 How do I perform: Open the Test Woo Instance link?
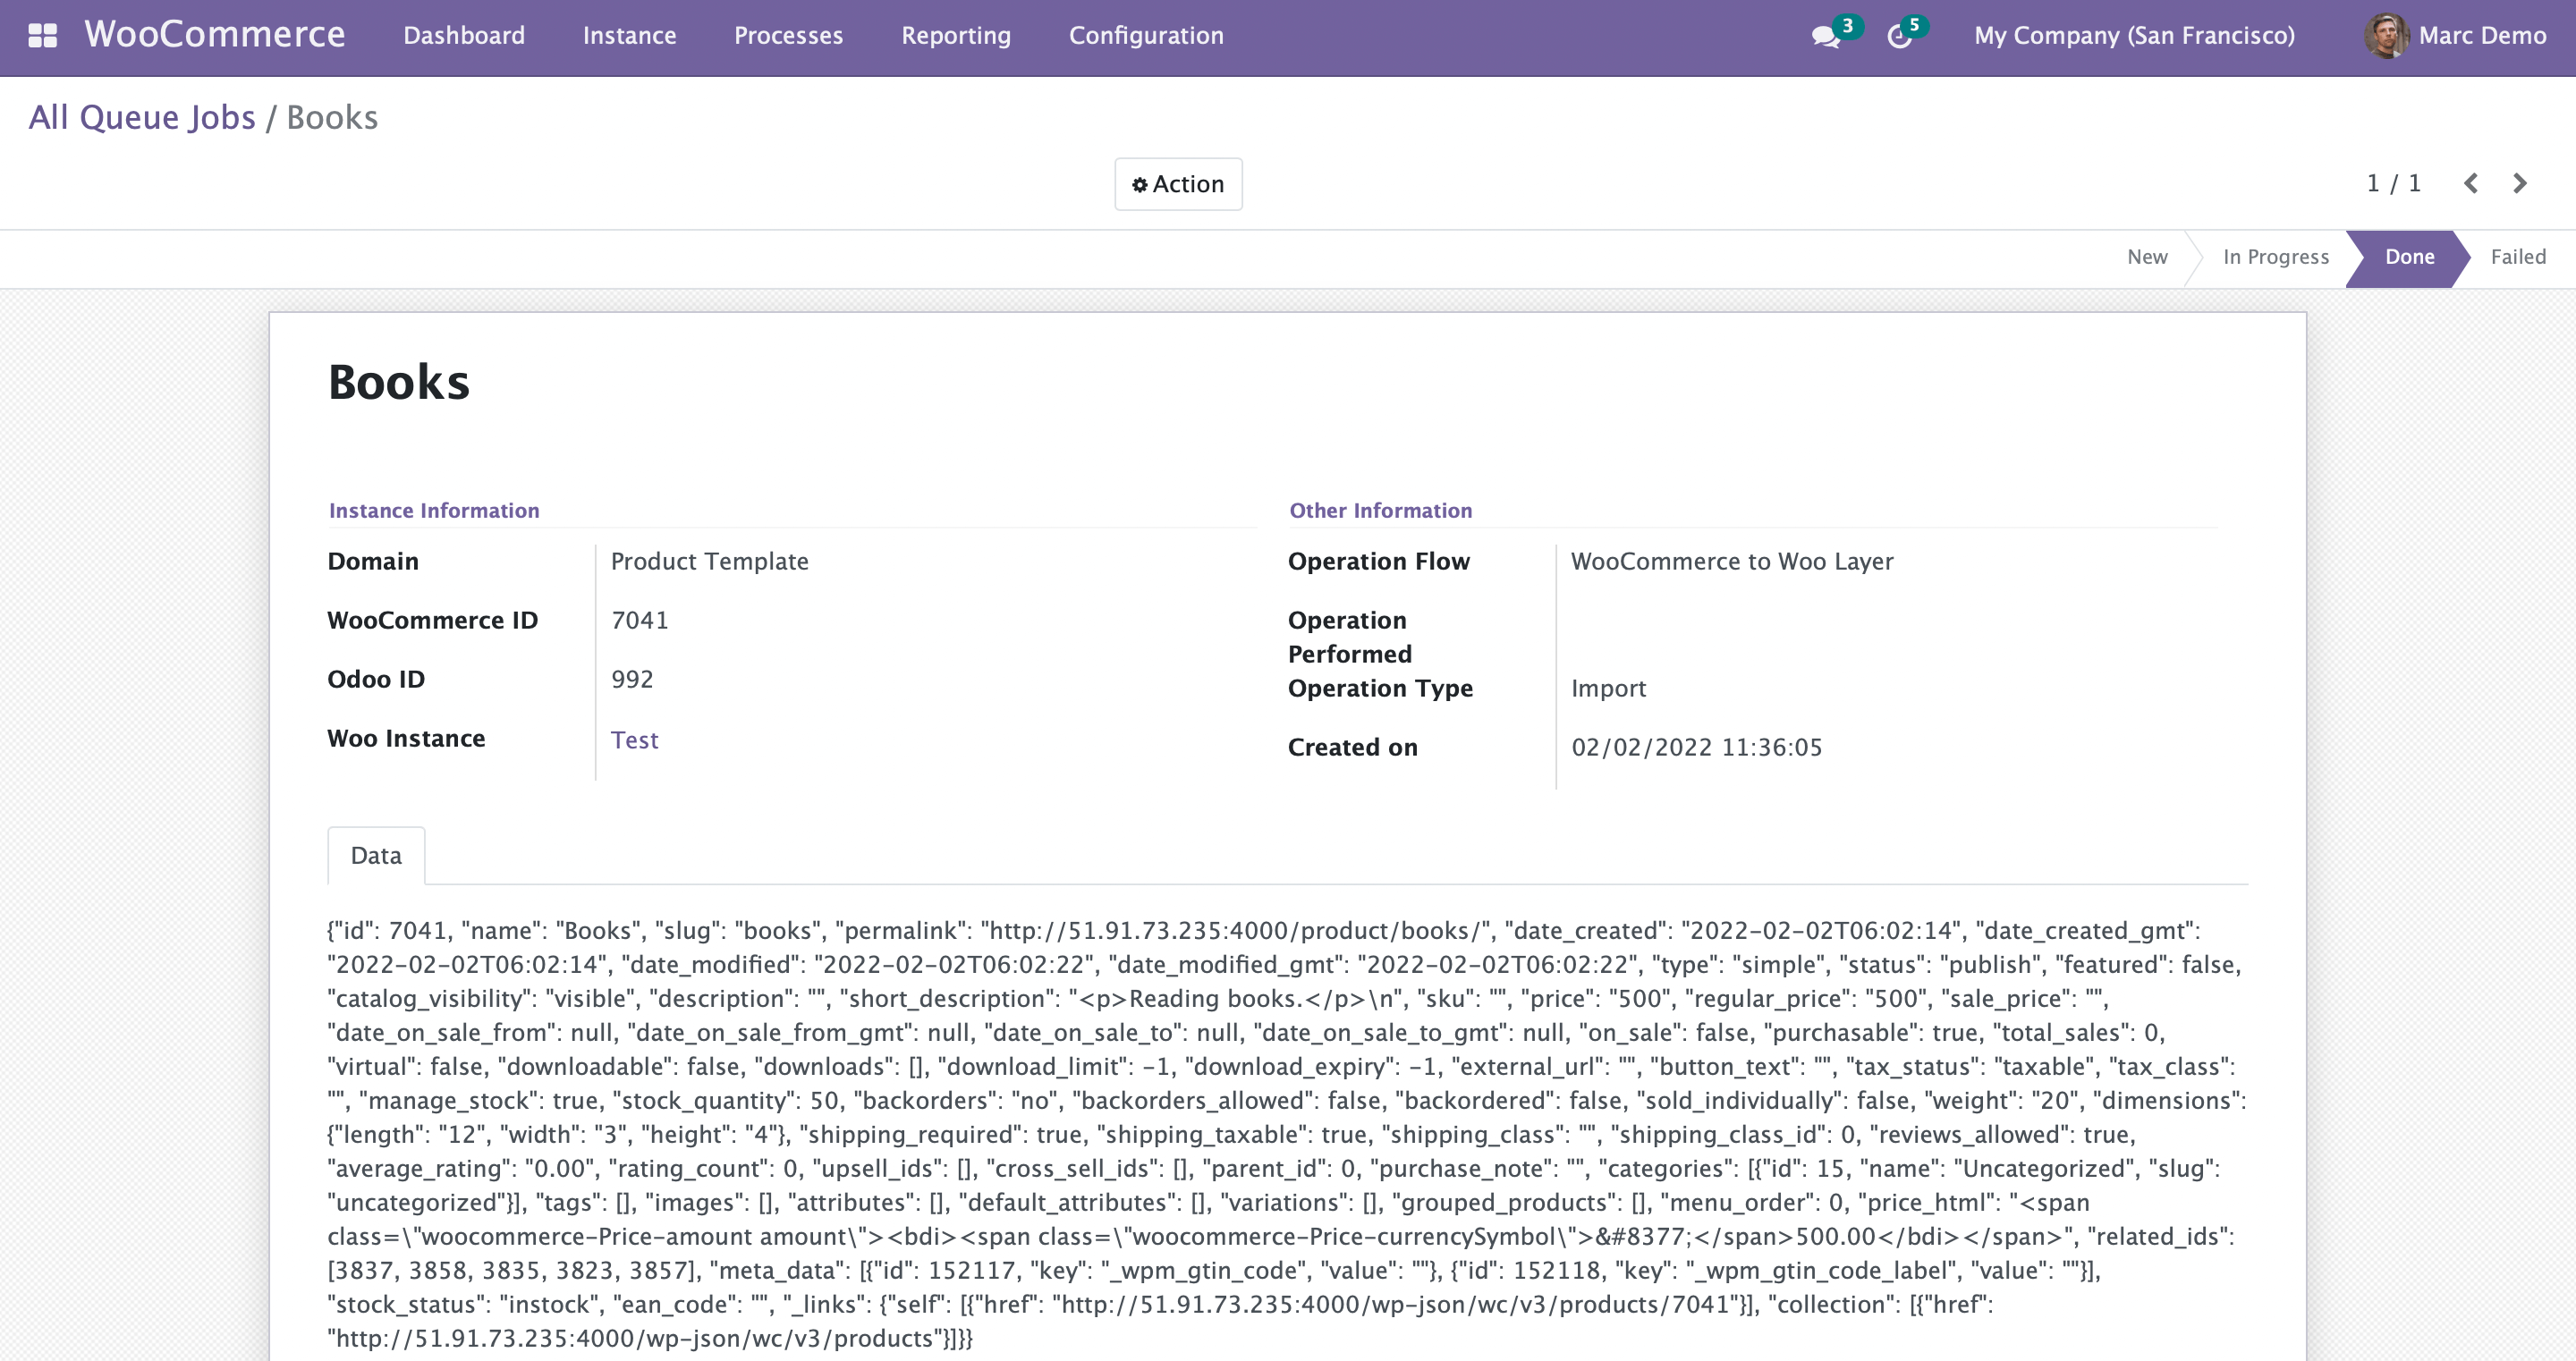pos(634,740)
